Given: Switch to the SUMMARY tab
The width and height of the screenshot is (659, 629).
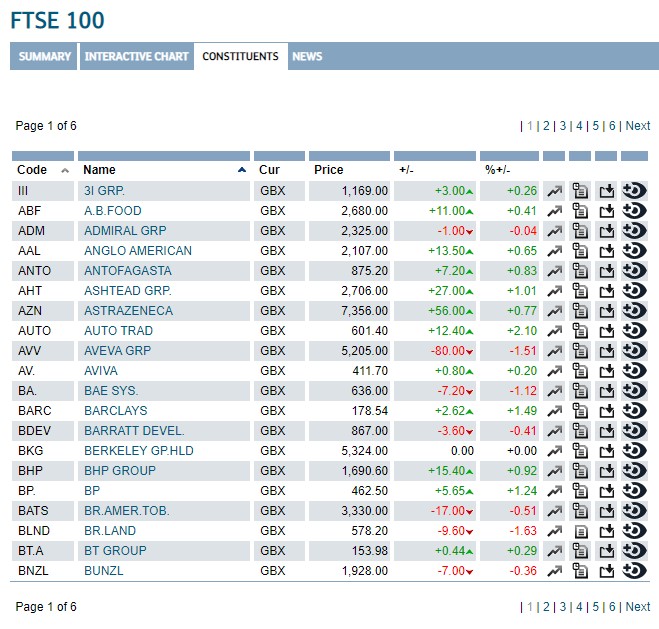Looking at the screenshot, I should pos(44,56).
